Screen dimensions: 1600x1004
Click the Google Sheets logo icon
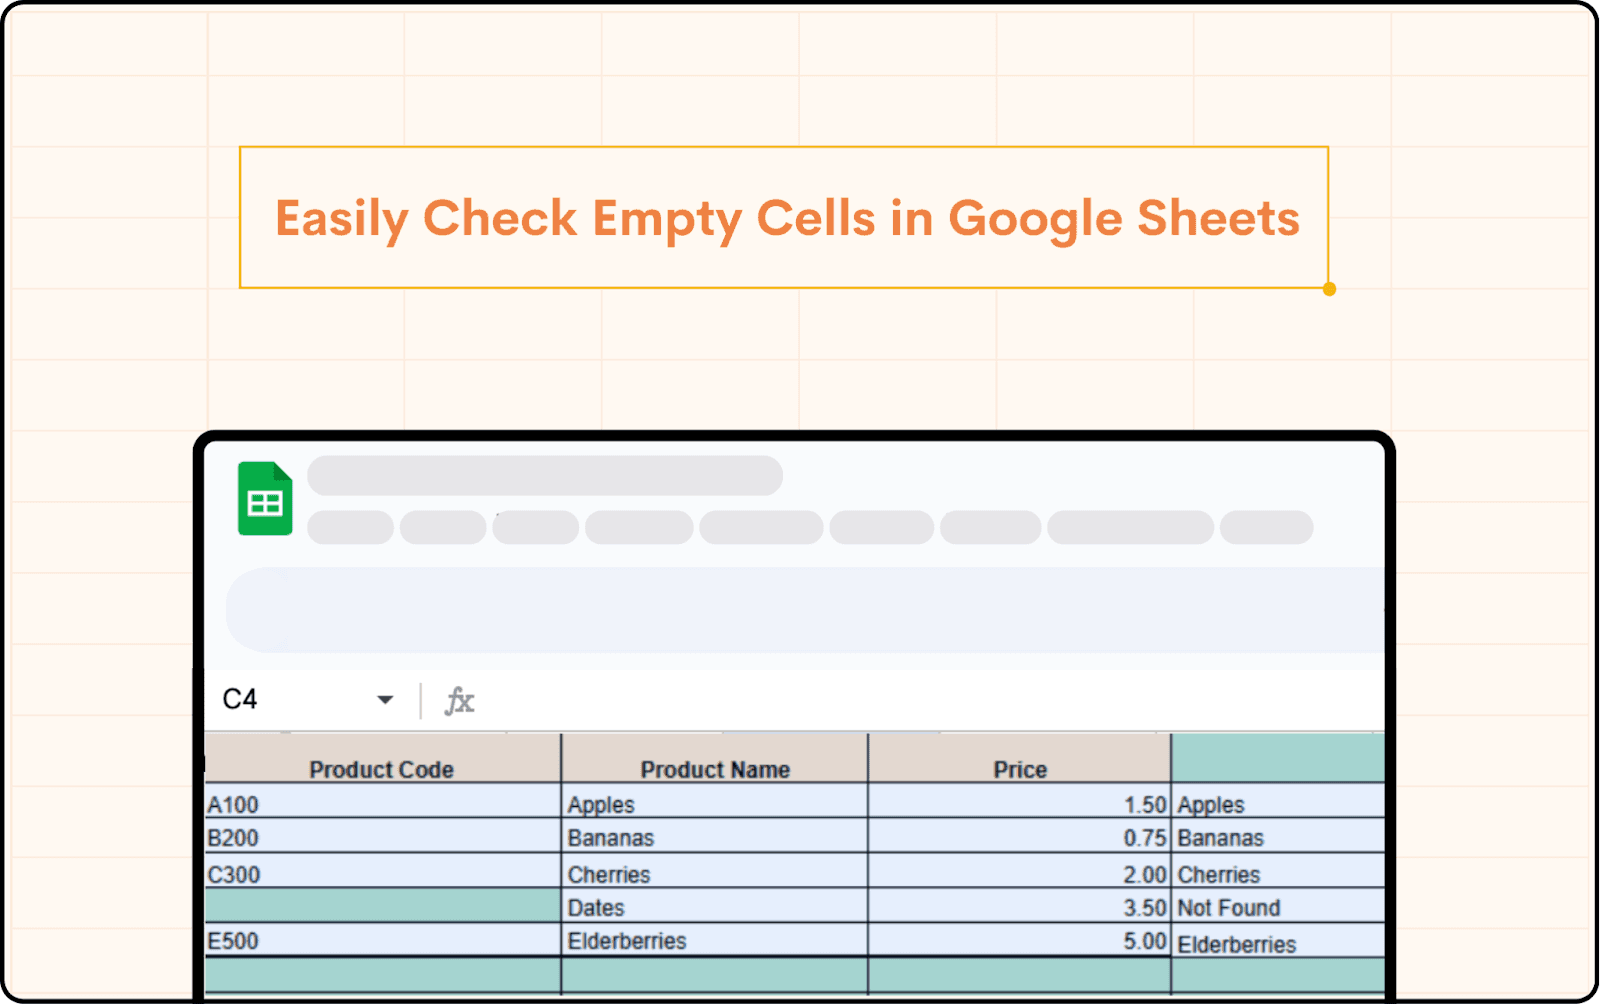265,498
